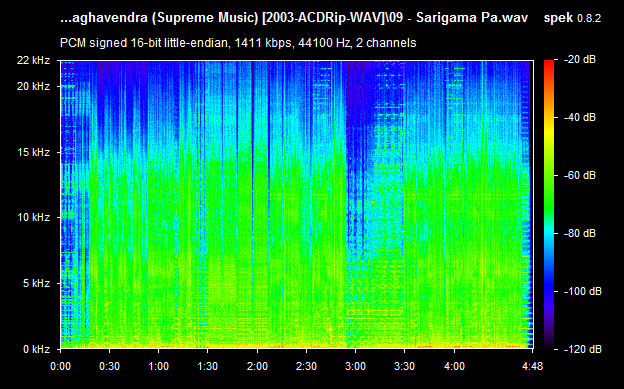Click the red top of color scale

pyautogui.click(x=549, y=64)
